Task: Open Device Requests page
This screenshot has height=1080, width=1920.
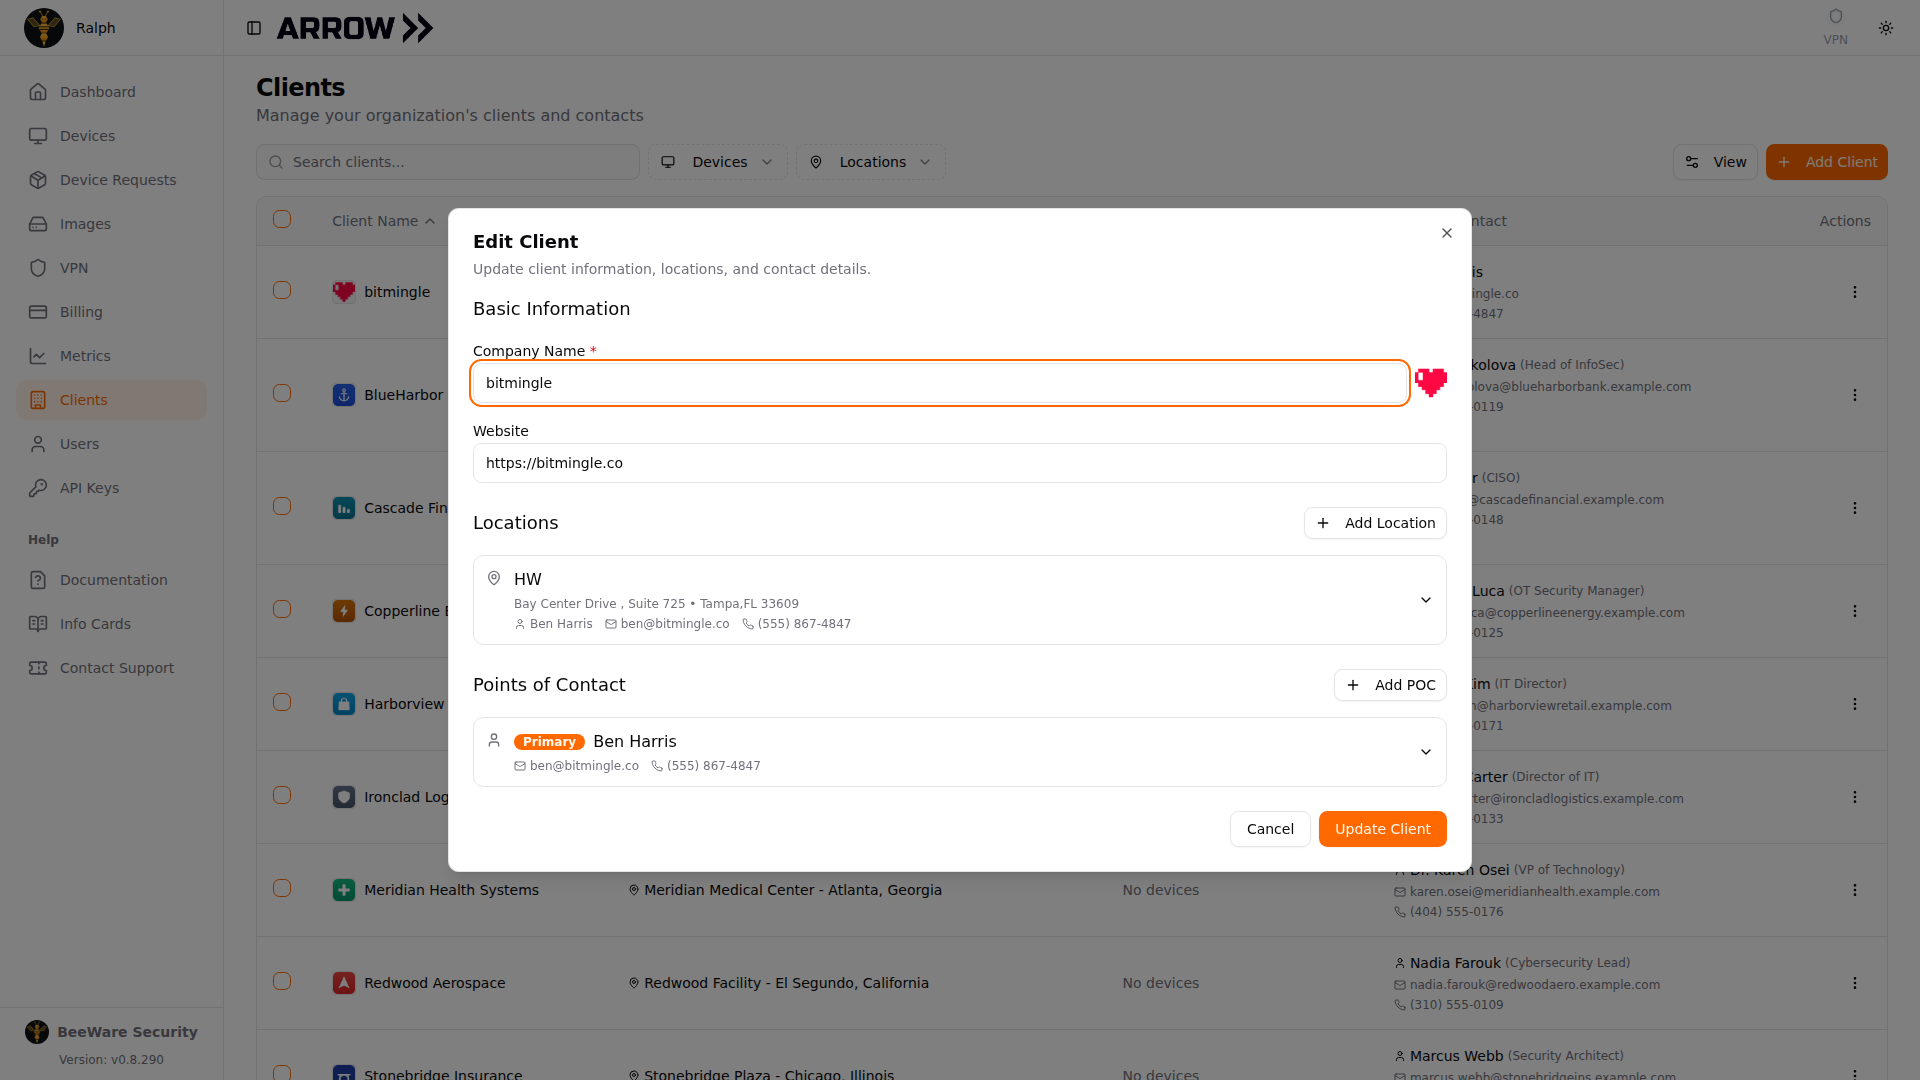Action: [x=111, y=180]
